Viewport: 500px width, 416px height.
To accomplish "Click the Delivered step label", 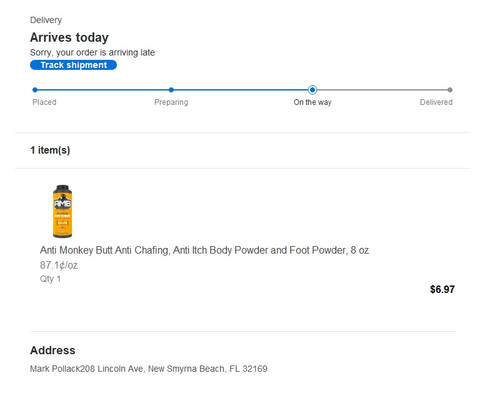I will point(436,102).
